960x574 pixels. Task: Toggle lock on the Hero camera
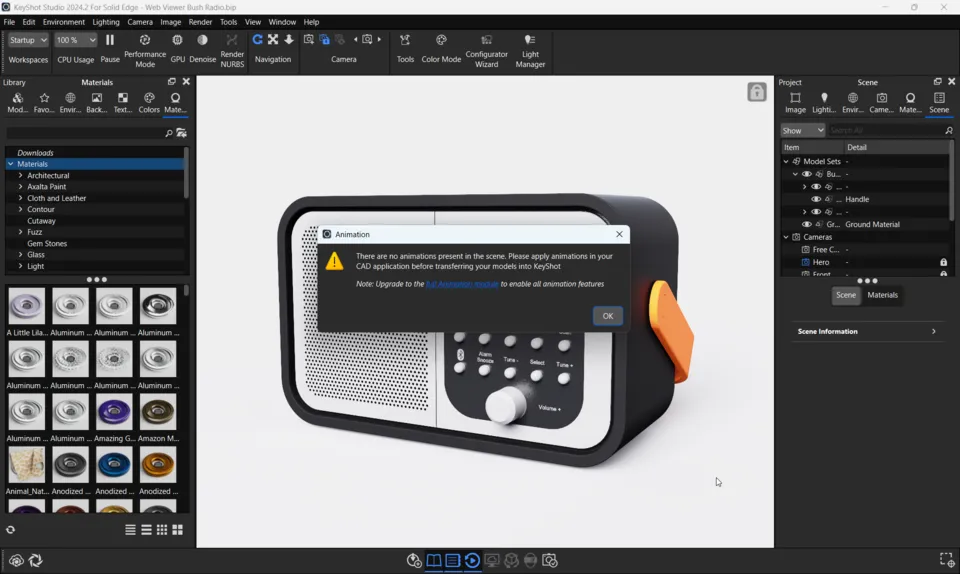coord(943,262)
